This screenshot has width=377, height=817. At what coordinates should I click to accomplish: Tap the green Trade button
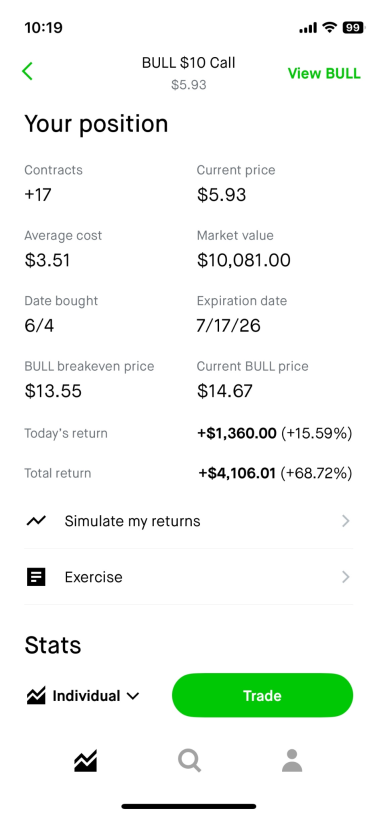[262, 696]
